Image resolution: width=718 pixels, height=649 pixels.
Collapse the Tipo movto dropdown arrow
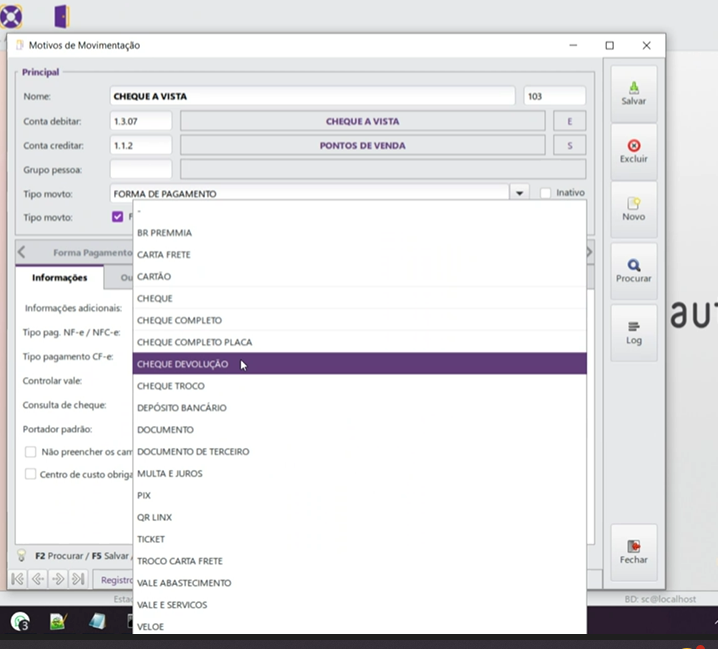pos(519,193)
